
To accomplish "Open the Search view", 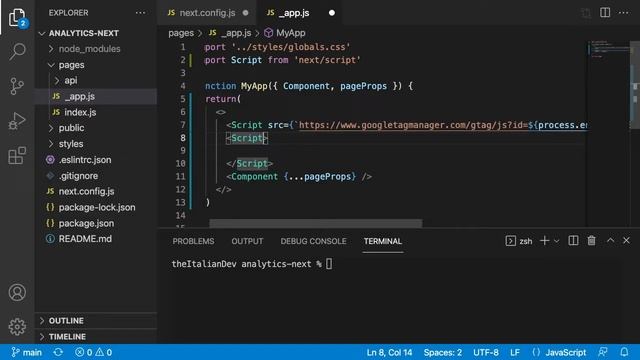I will pyautogui.click(x=17, y=51).
